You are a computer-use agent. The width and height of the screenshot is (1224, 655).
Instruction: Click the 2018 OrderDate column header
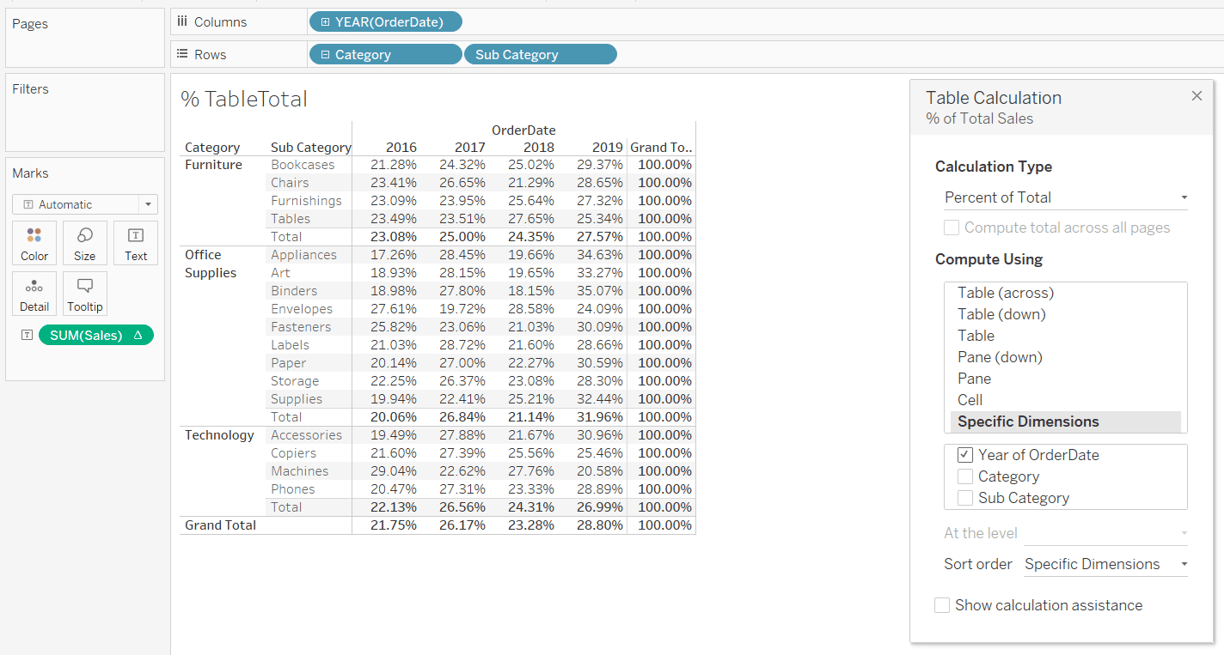pos(538,147)
